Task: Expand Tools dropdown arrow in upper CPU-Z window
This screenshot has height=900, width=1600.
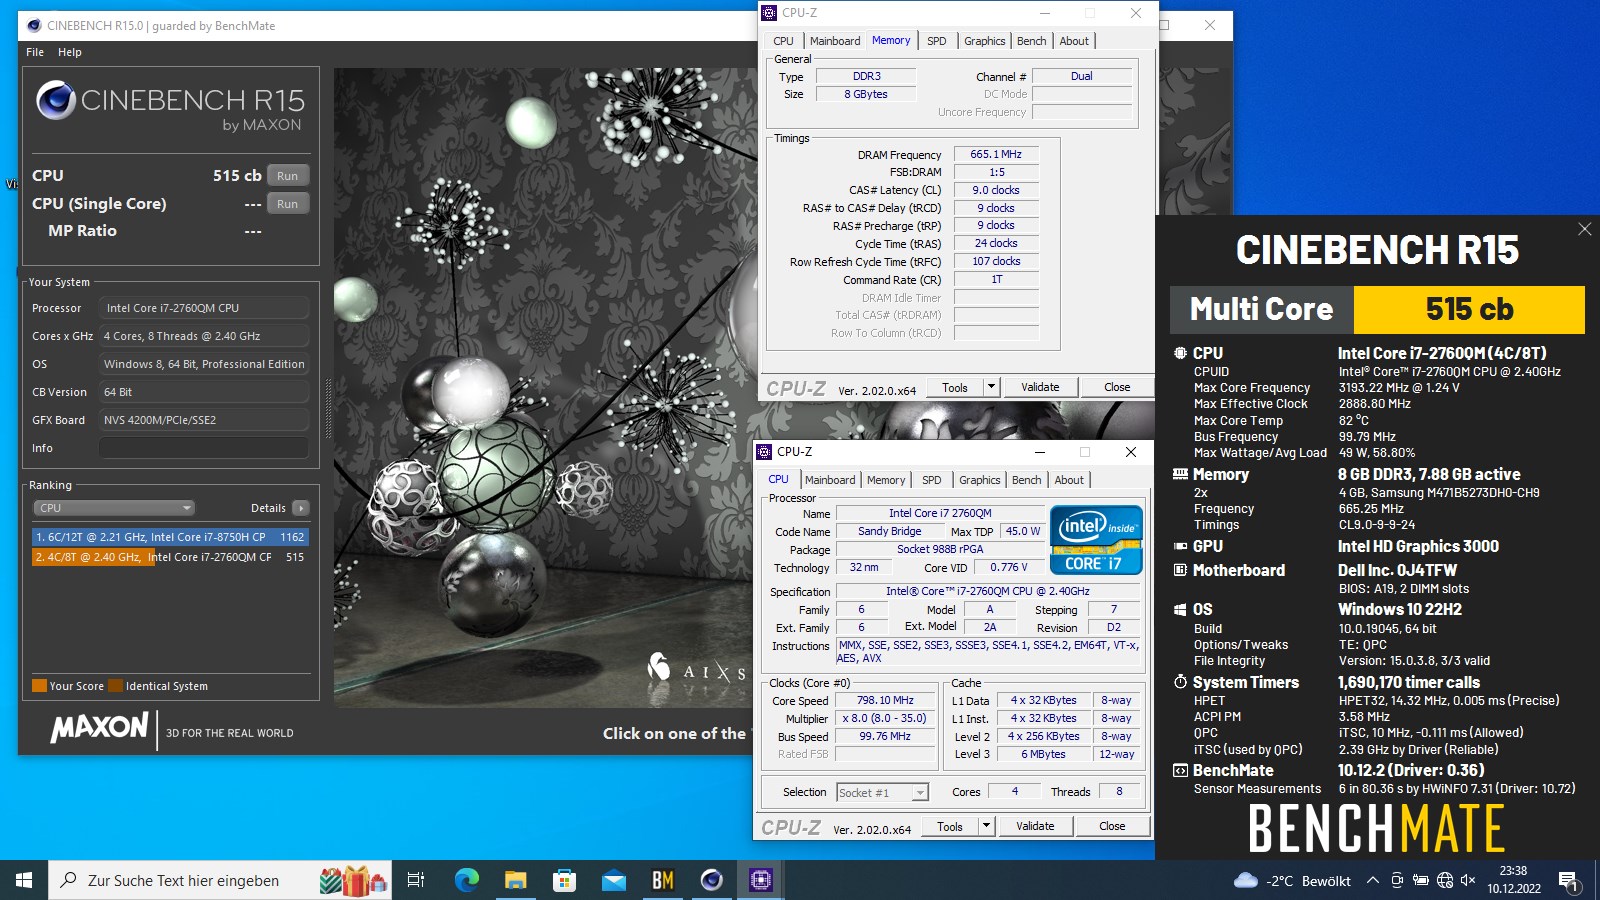Action: [x=991, y=388]
